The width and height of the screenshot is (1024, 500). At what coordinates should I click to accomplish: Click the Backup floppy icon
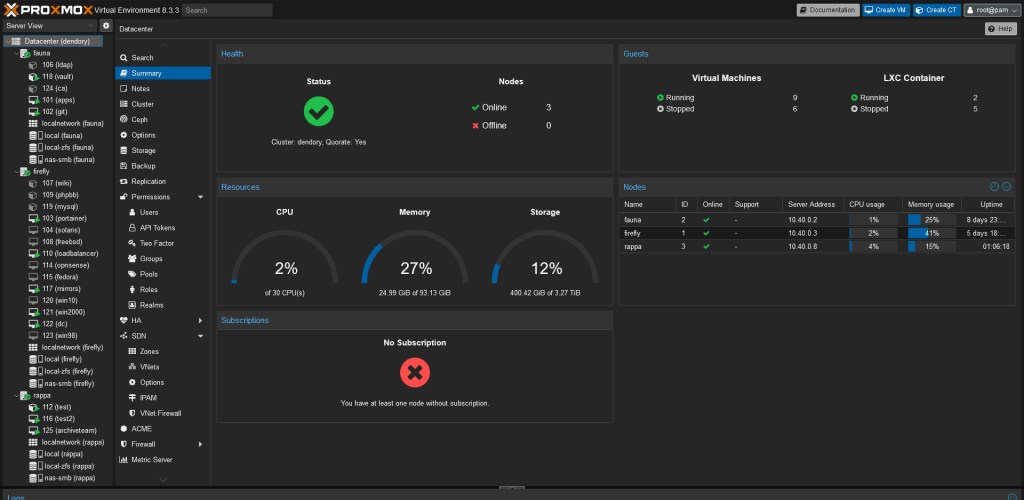124,166
